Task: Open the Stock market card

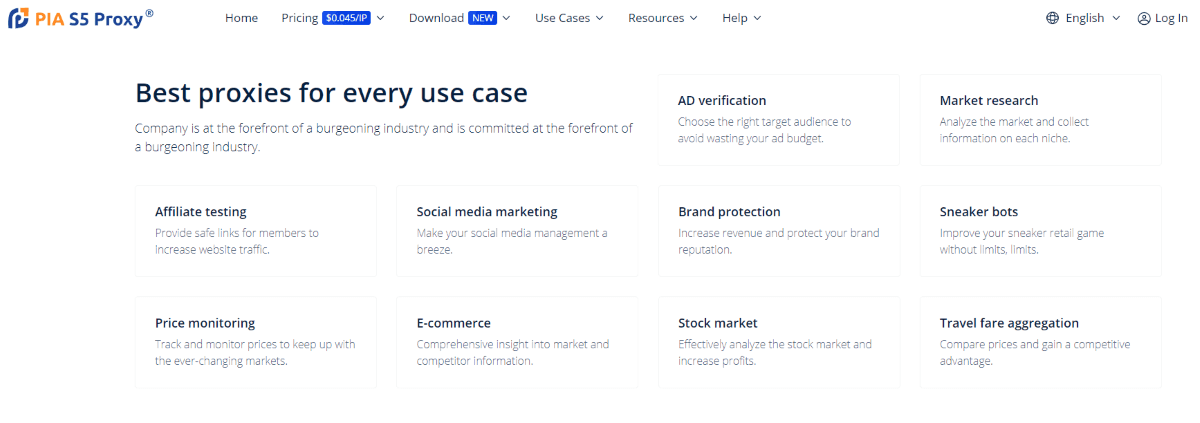Action: tap(779, 342)
